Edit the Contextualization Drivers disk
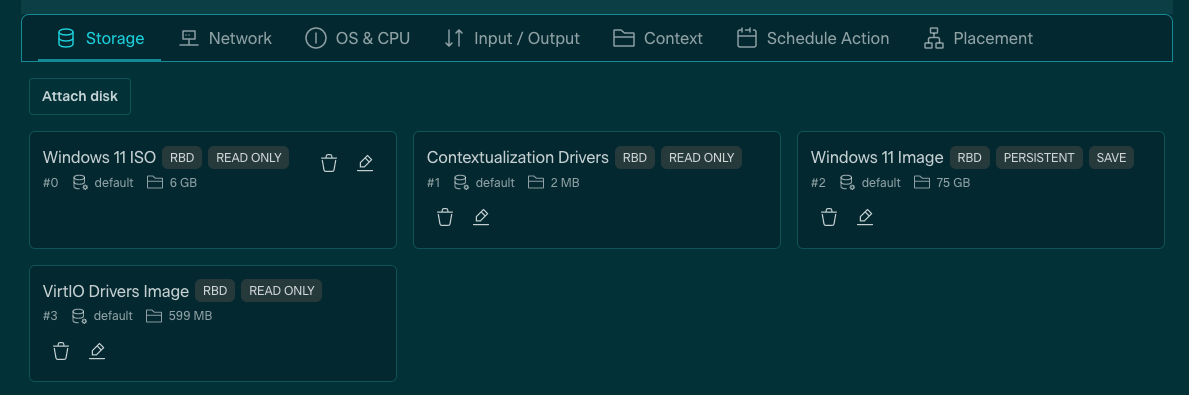 pyautogui.click(x=481, y=218)
